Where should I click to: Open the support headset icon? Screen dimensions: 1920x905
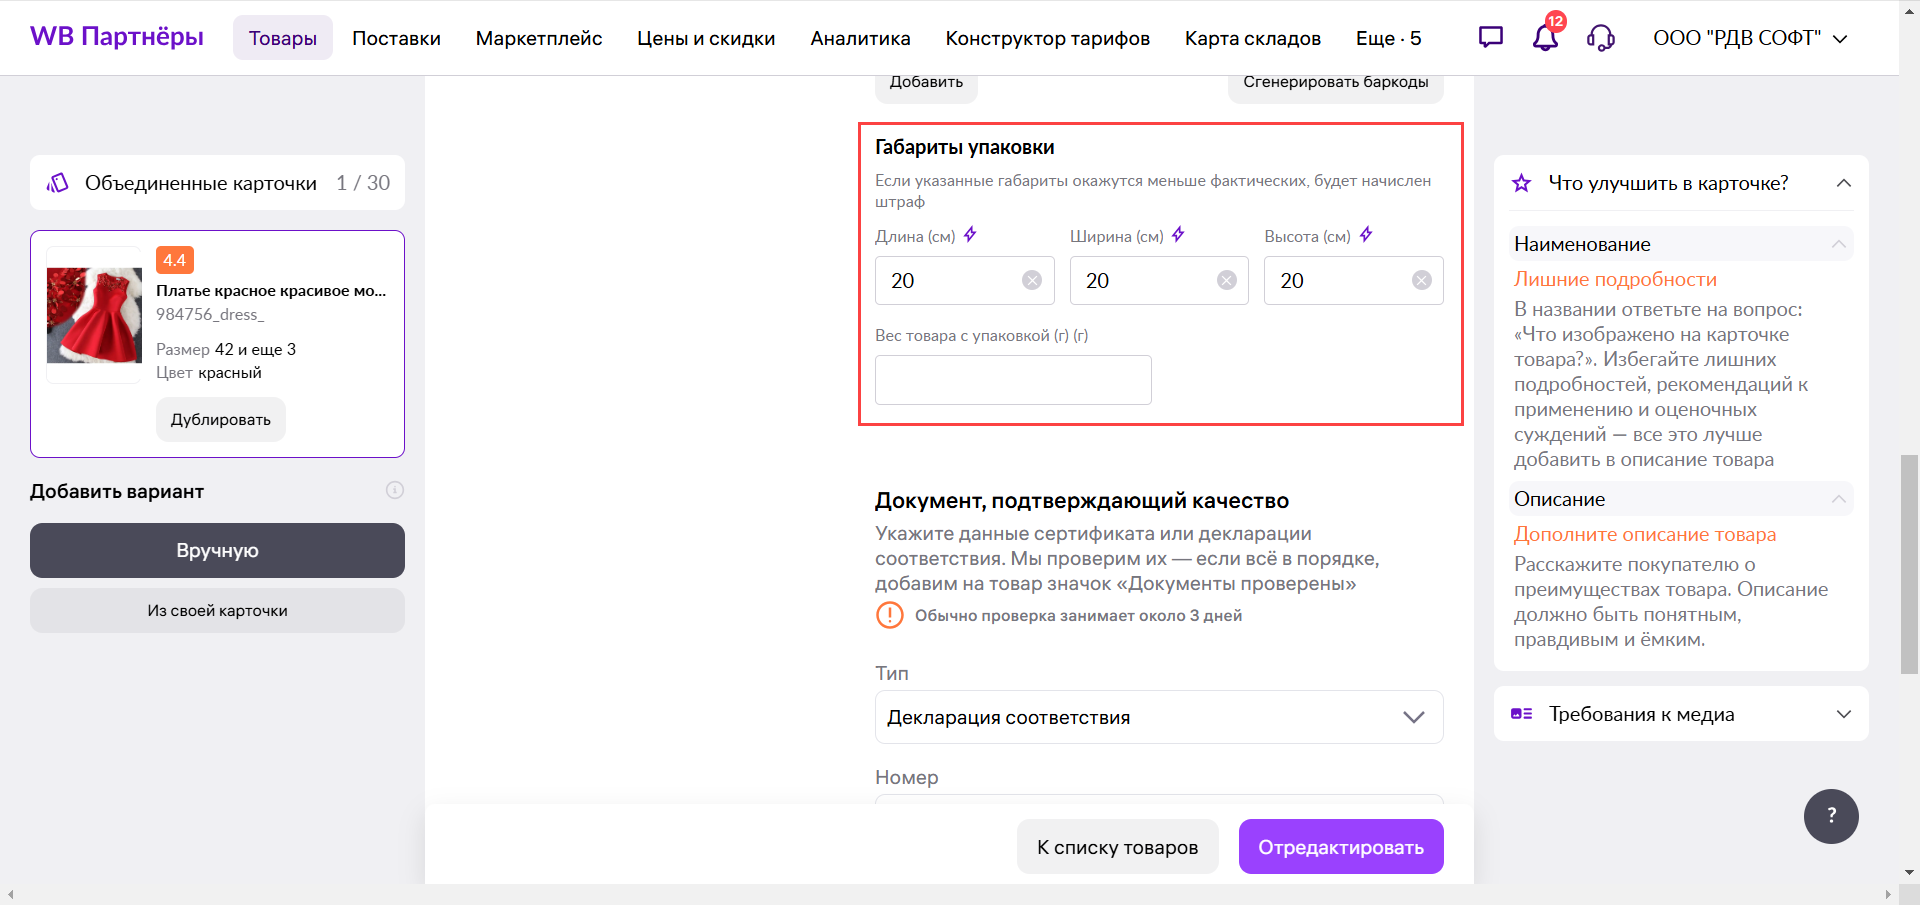point(1600,38)
